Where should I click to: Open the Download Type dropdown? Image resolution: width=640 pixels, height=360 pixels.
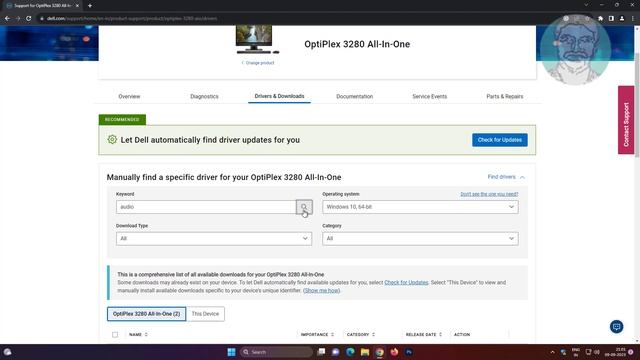pyautogui.click(x=213, y=238)
